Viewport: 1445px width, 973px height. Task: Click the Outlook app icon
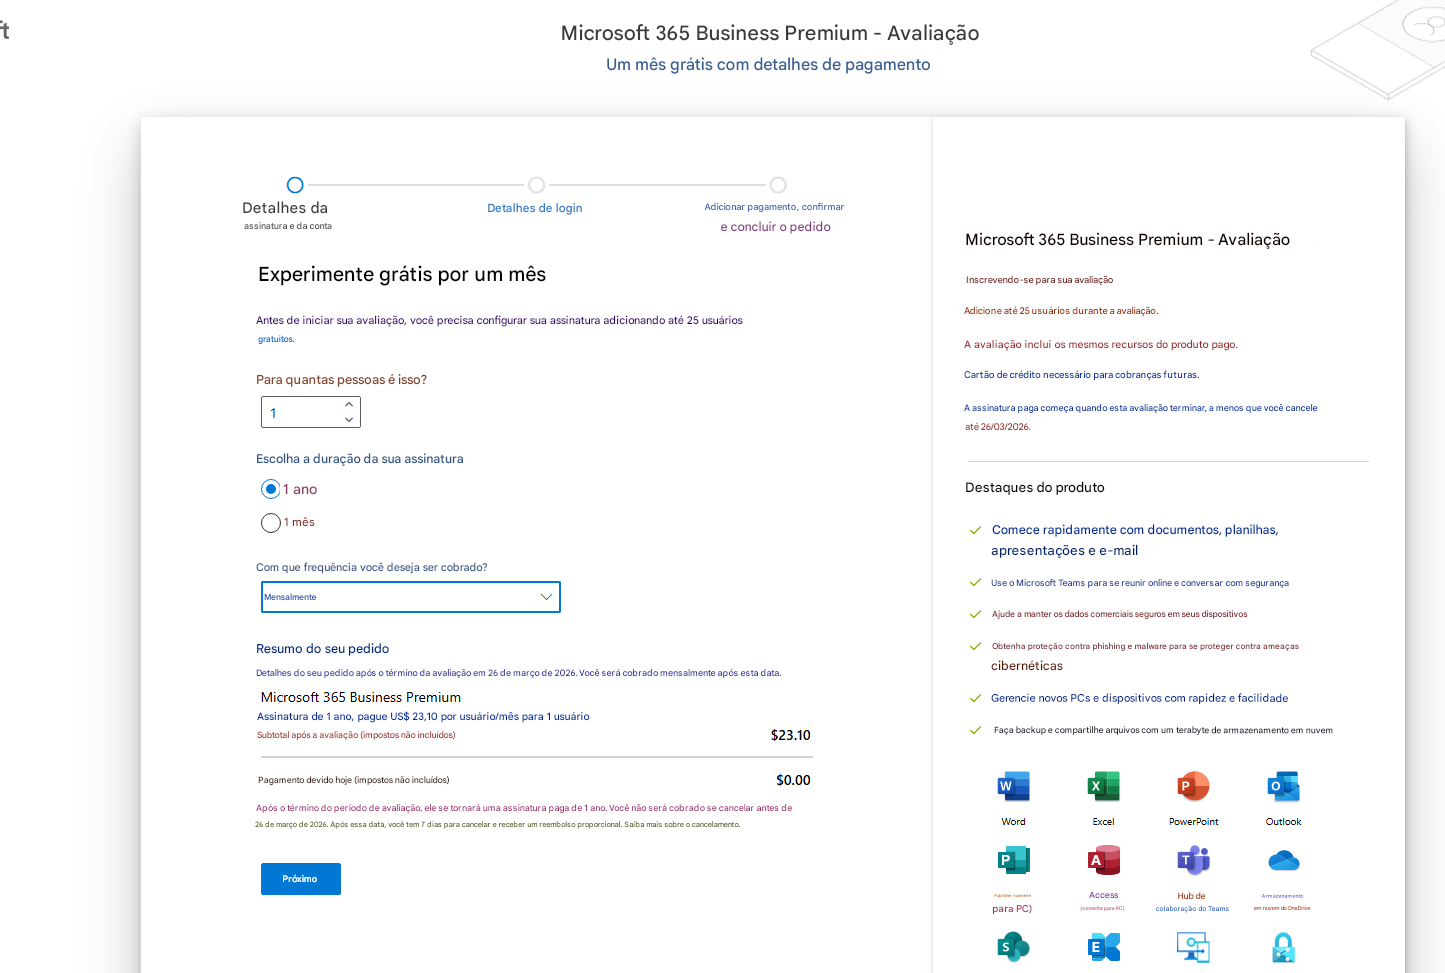pos(1283,786)
